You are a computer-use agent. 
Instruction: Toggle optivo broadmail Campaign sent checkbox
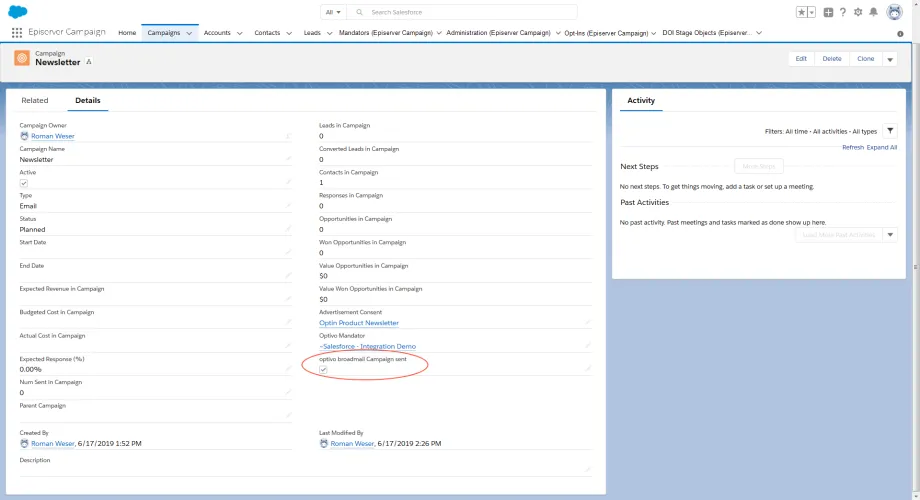323,370
